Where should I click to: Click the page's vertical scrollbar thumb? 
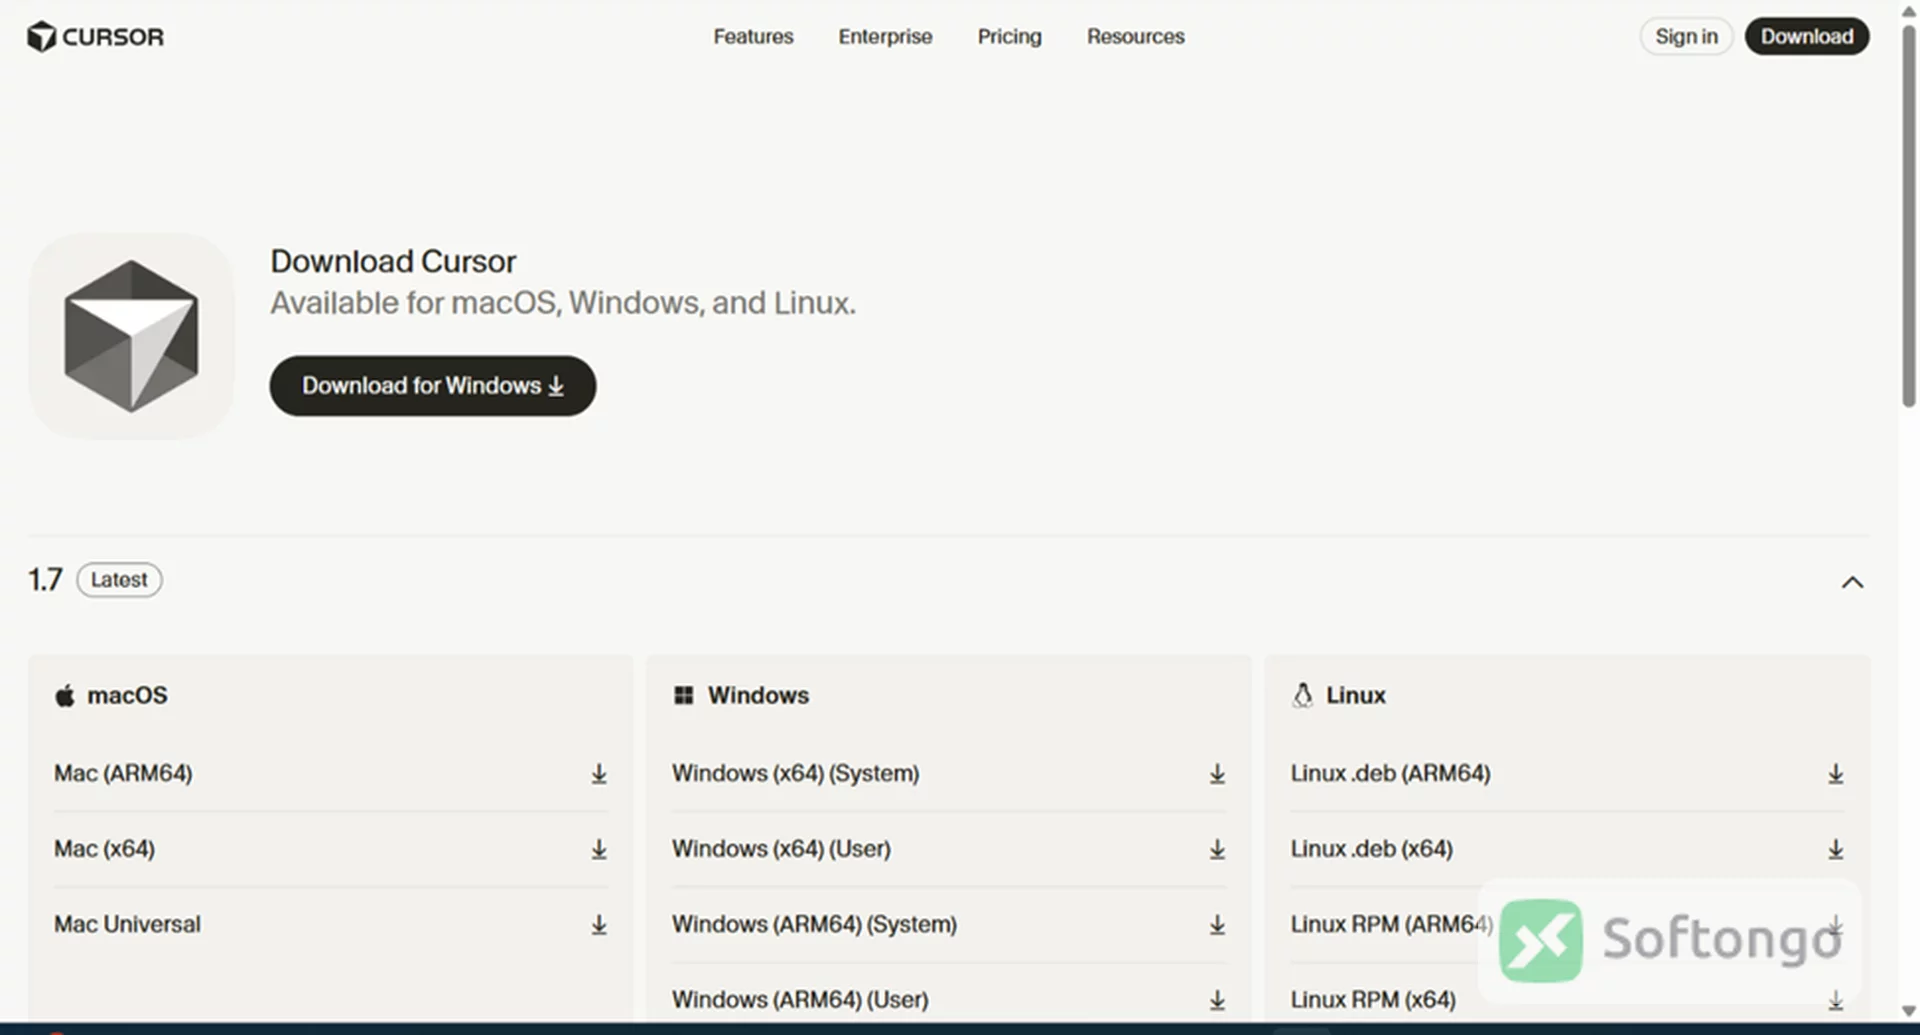[1908, 215]
